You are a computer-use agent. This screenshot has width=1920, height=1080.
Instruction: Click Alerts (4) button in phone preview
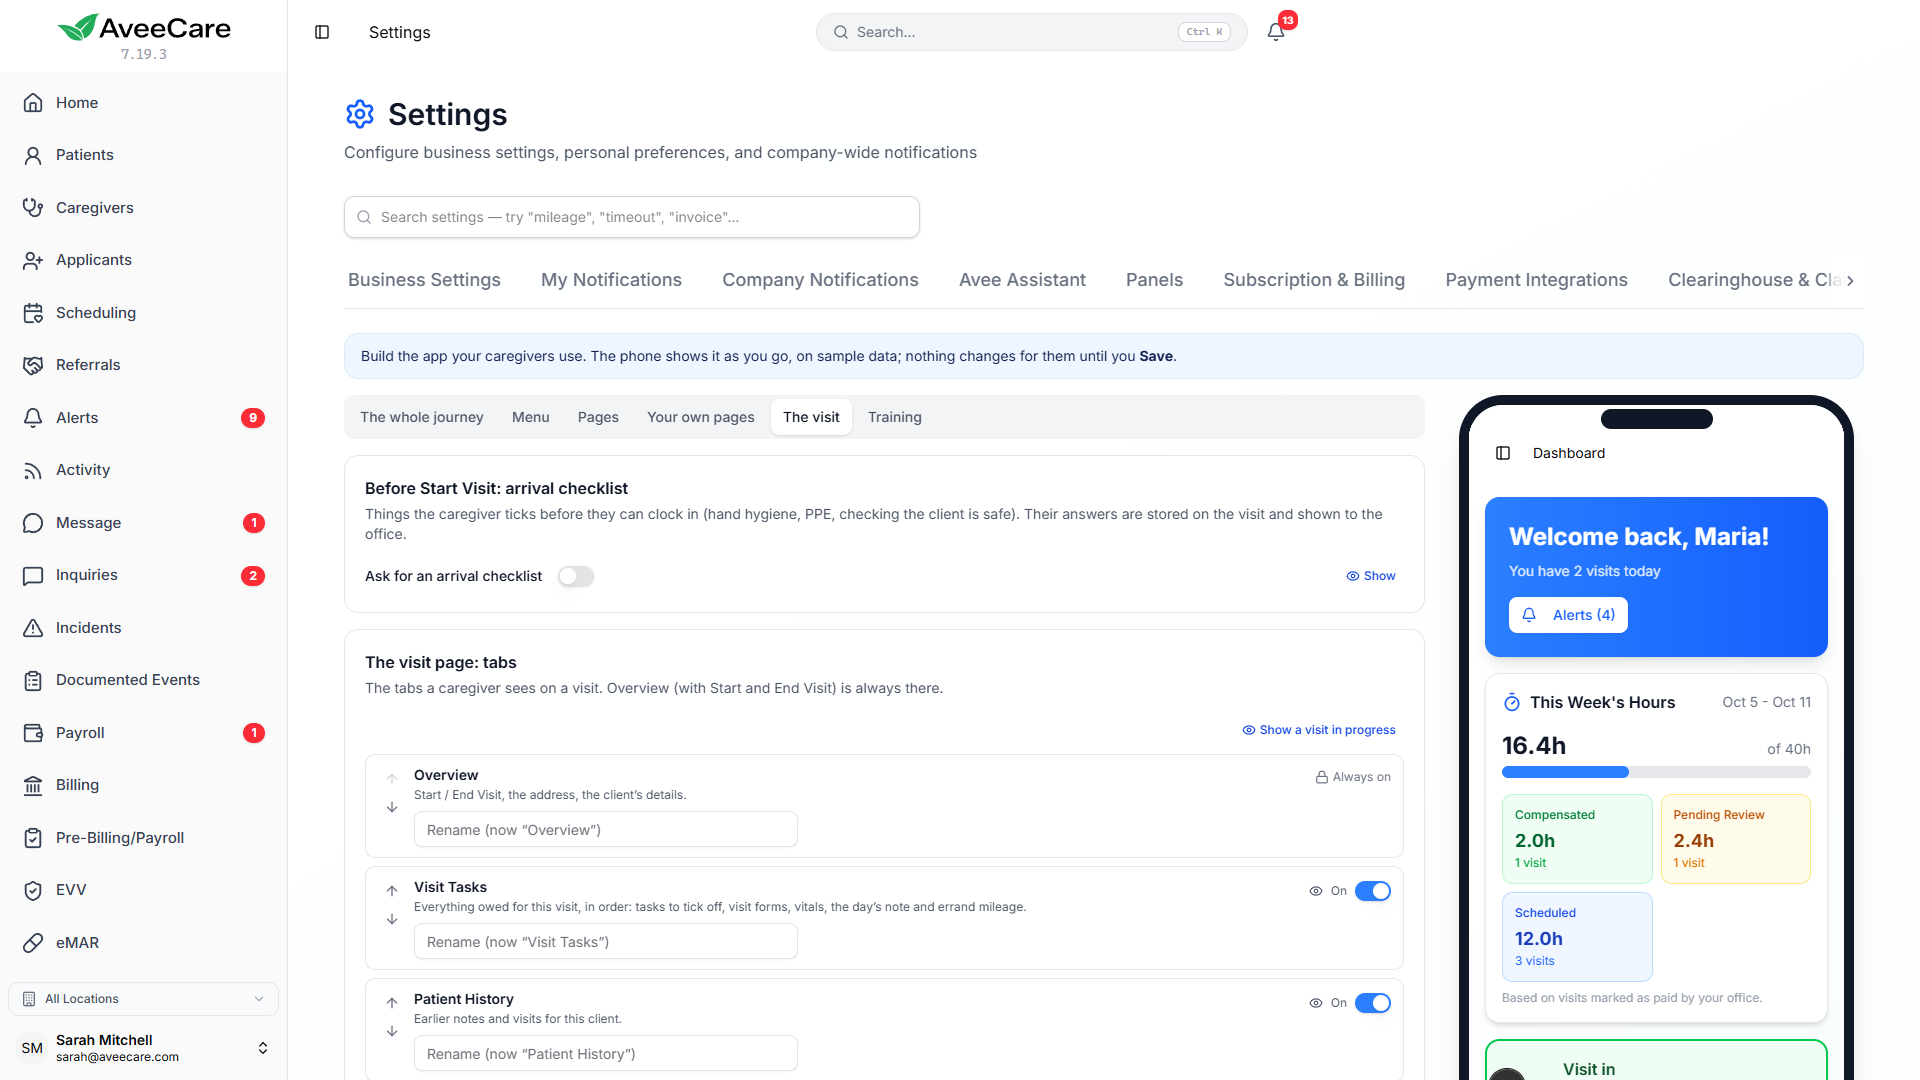coord(1568,615)
